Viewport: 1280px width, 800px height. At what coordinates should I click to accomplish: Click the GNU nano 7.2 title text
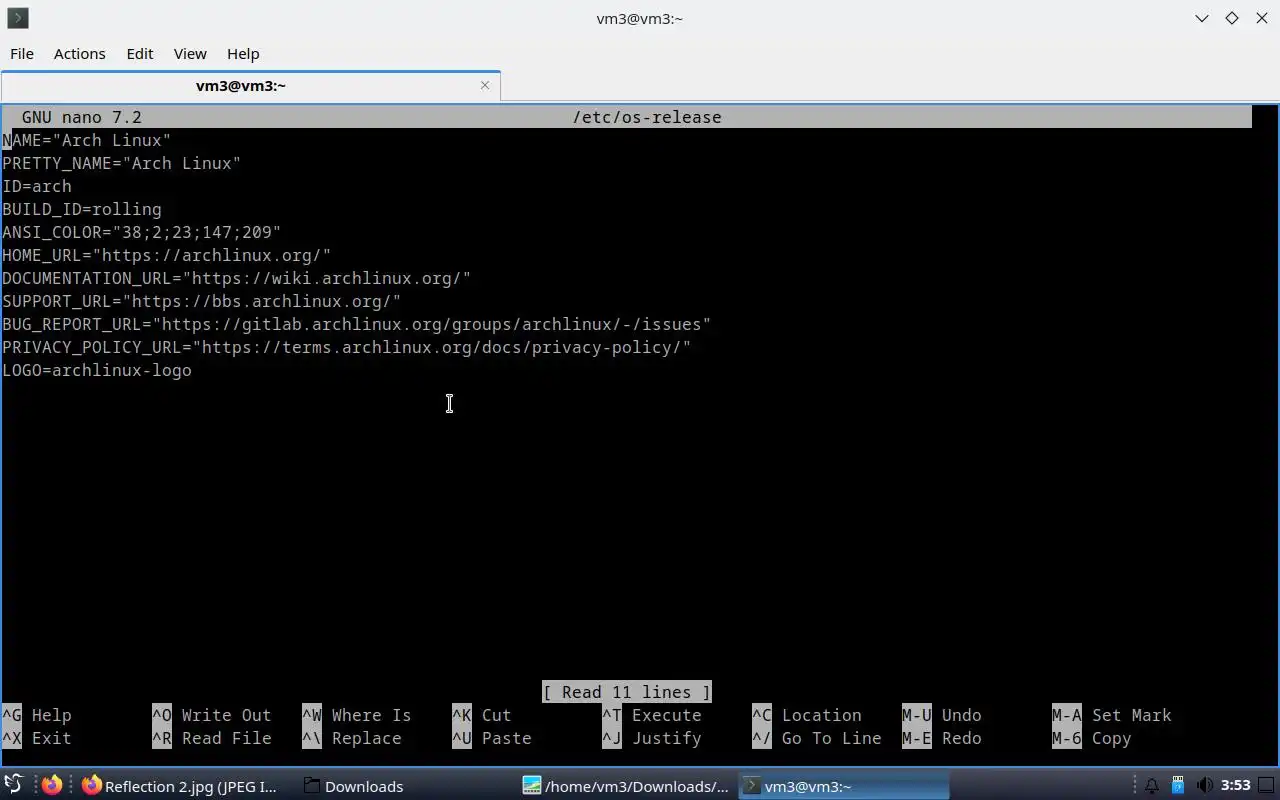coord(82,117)
